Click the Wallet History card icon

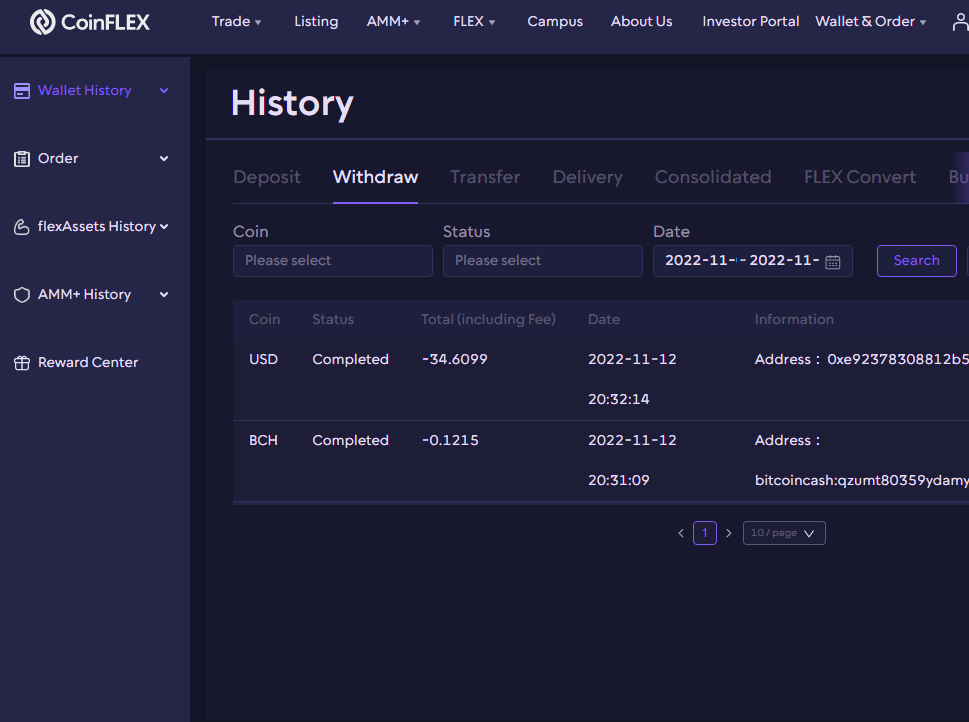[22, 91]
